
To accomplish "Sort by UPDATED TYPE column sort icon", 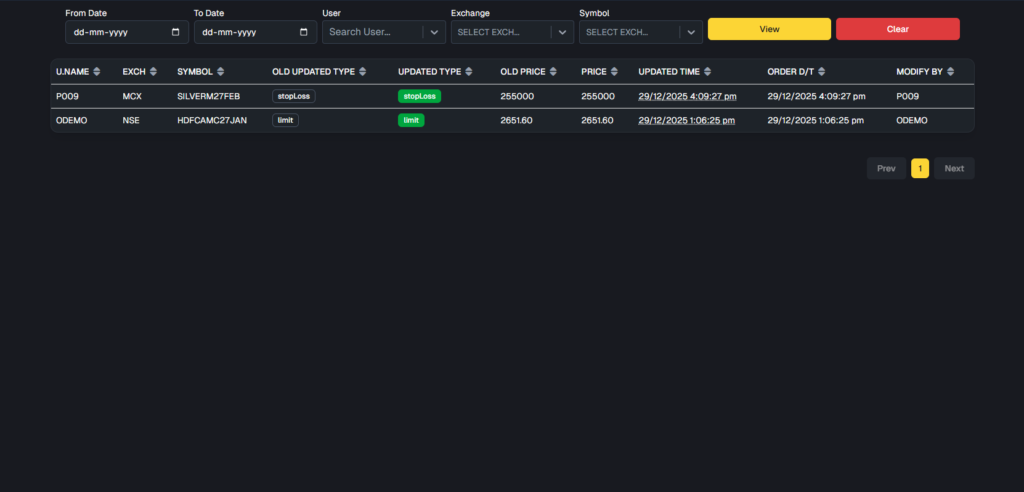I will point(469,72).
